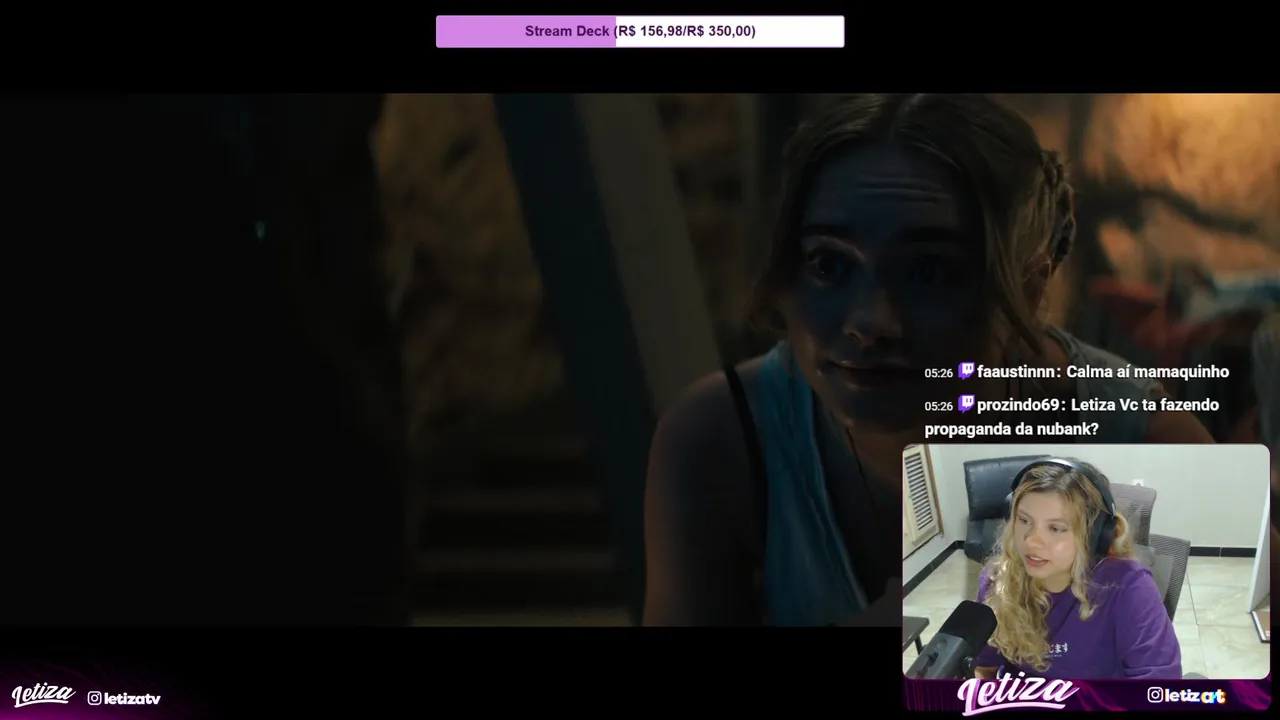Click the Instagram icon beside letizatv
The image size is (1280, 720).
(x=94, y=698)
